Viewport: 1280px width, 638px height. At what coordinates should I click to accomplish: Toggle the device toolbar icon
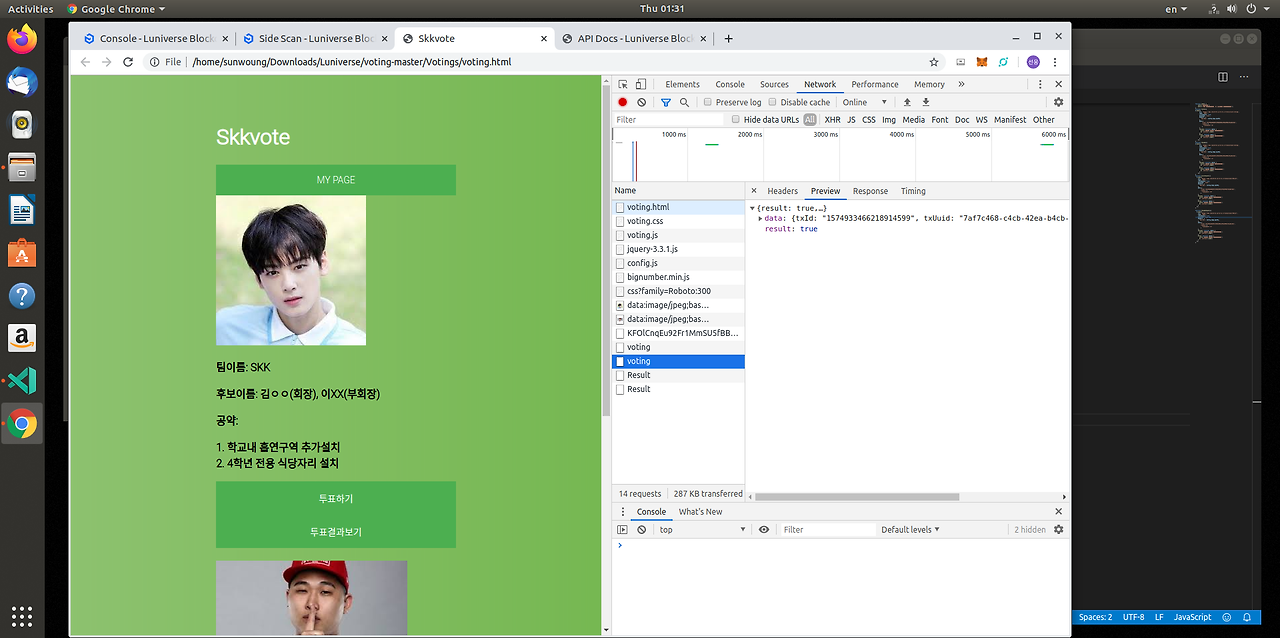pos(641,85)
